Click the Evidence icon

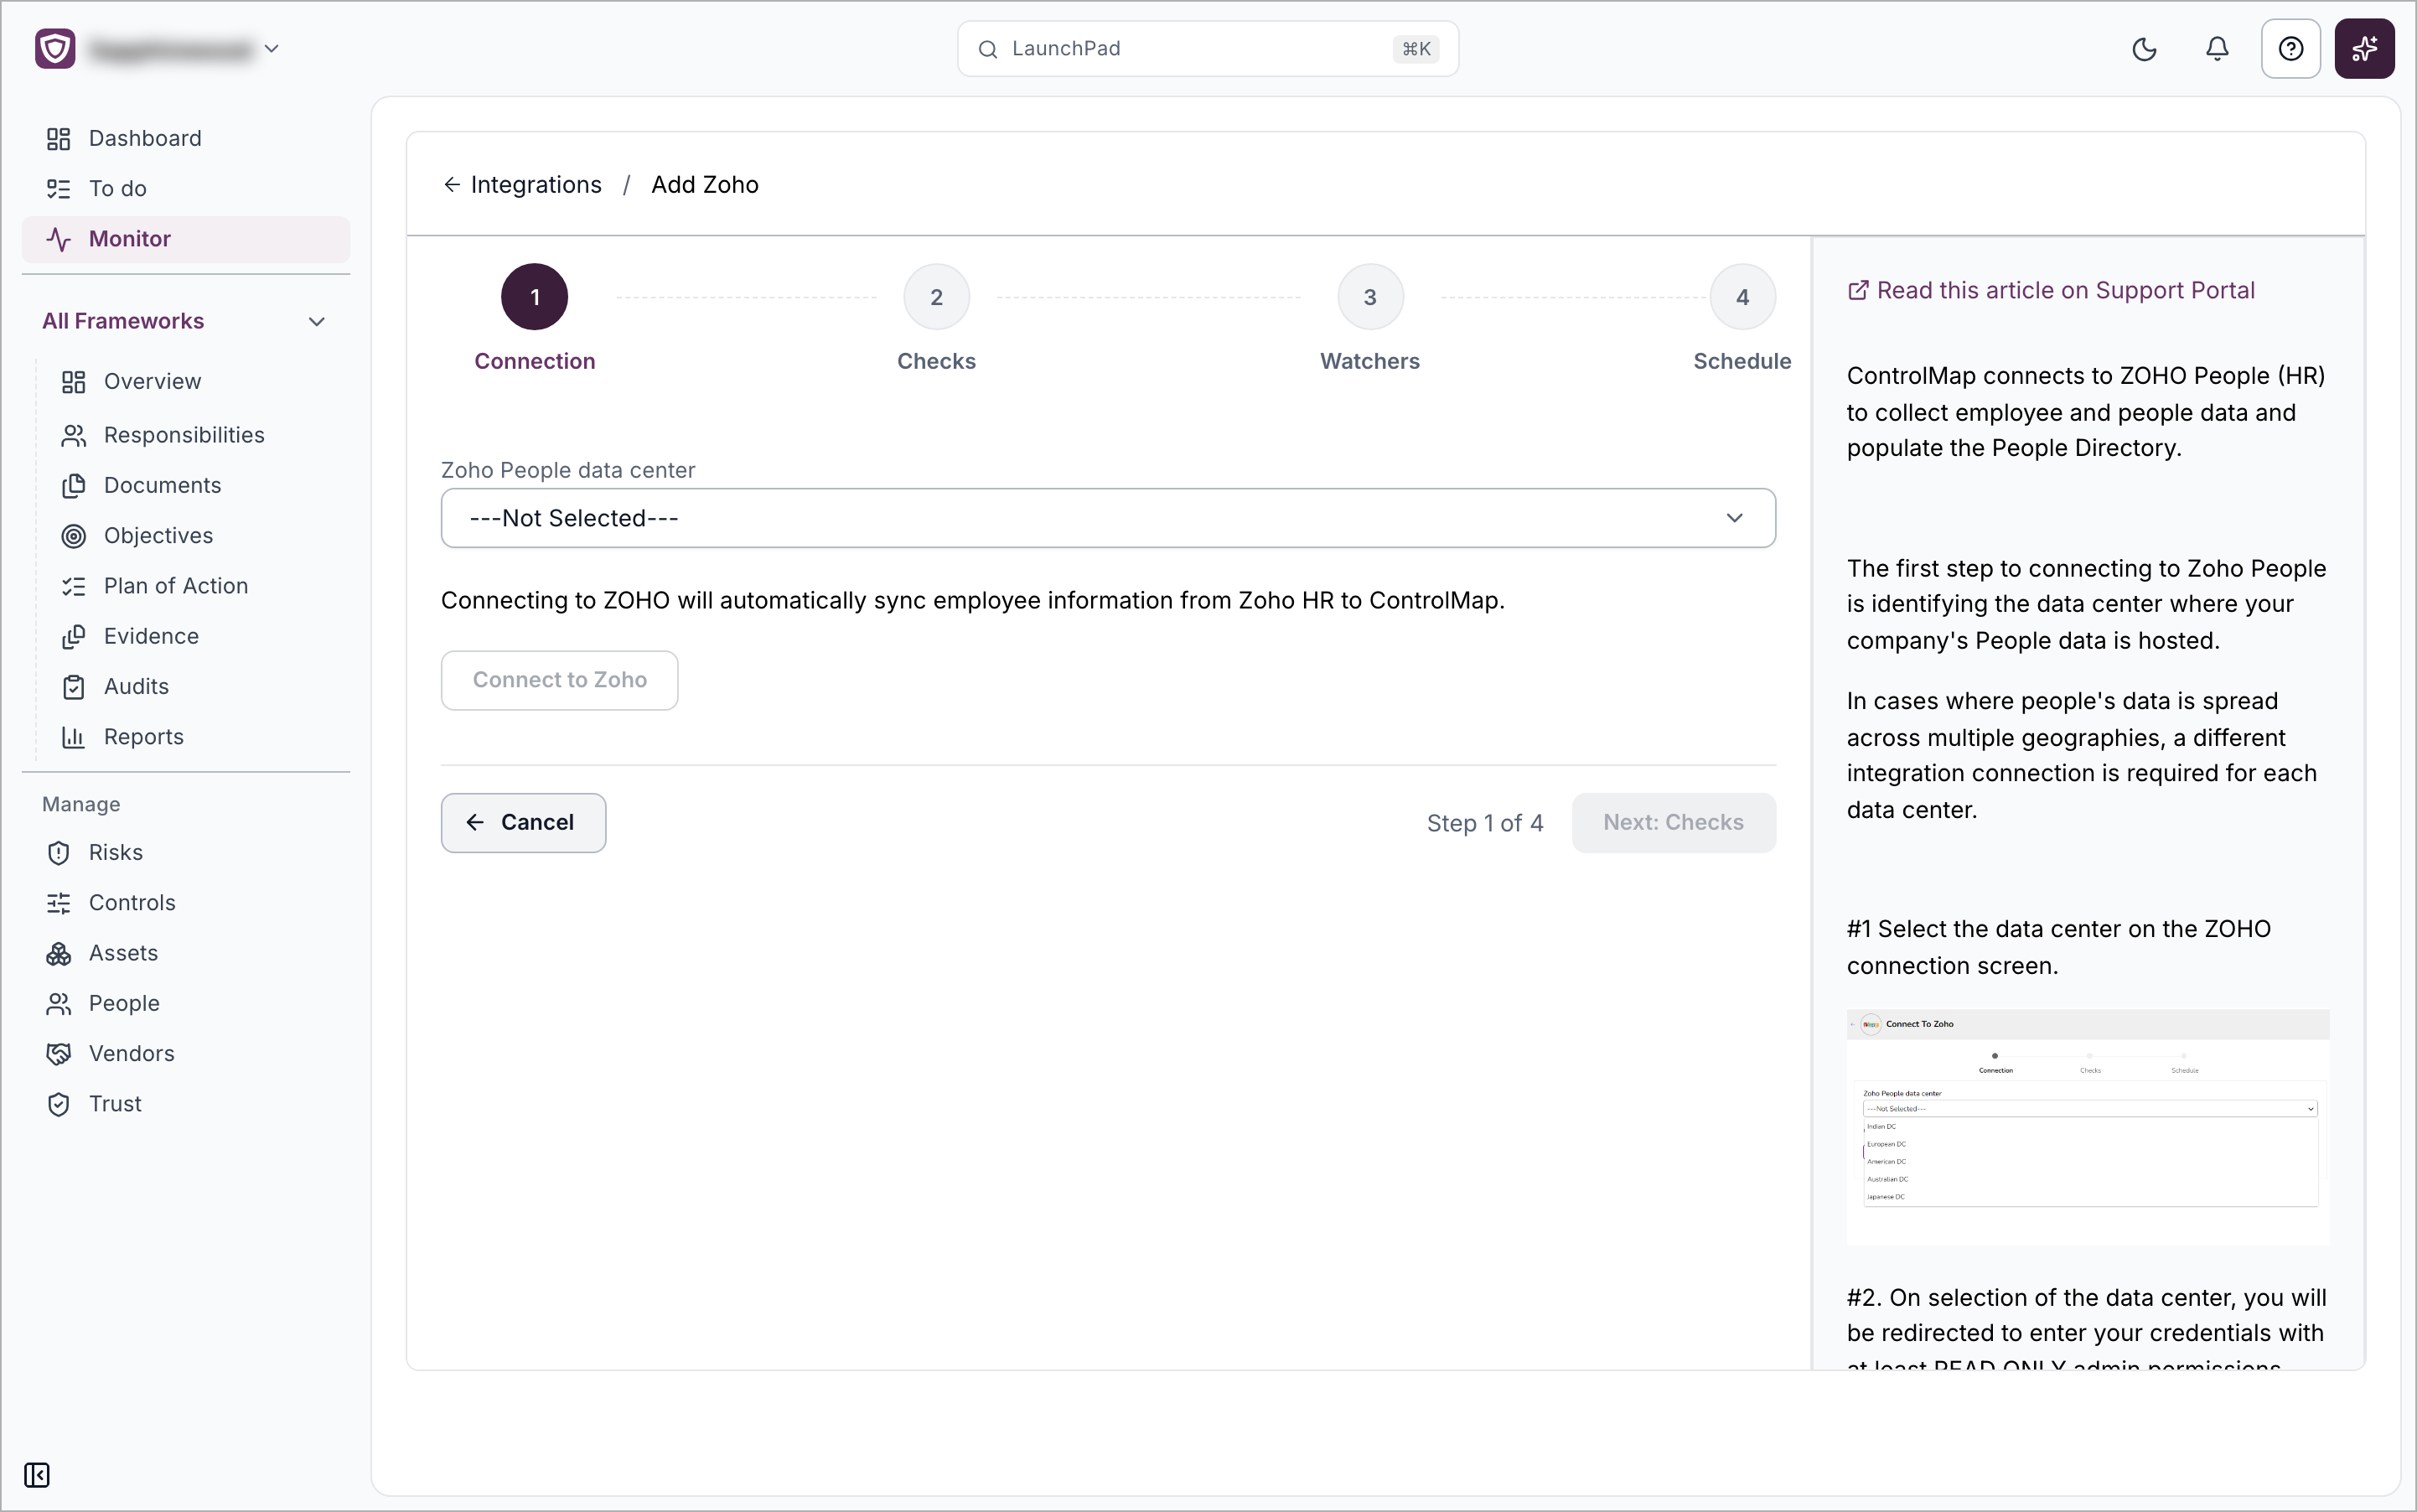(x=73, y=636)
